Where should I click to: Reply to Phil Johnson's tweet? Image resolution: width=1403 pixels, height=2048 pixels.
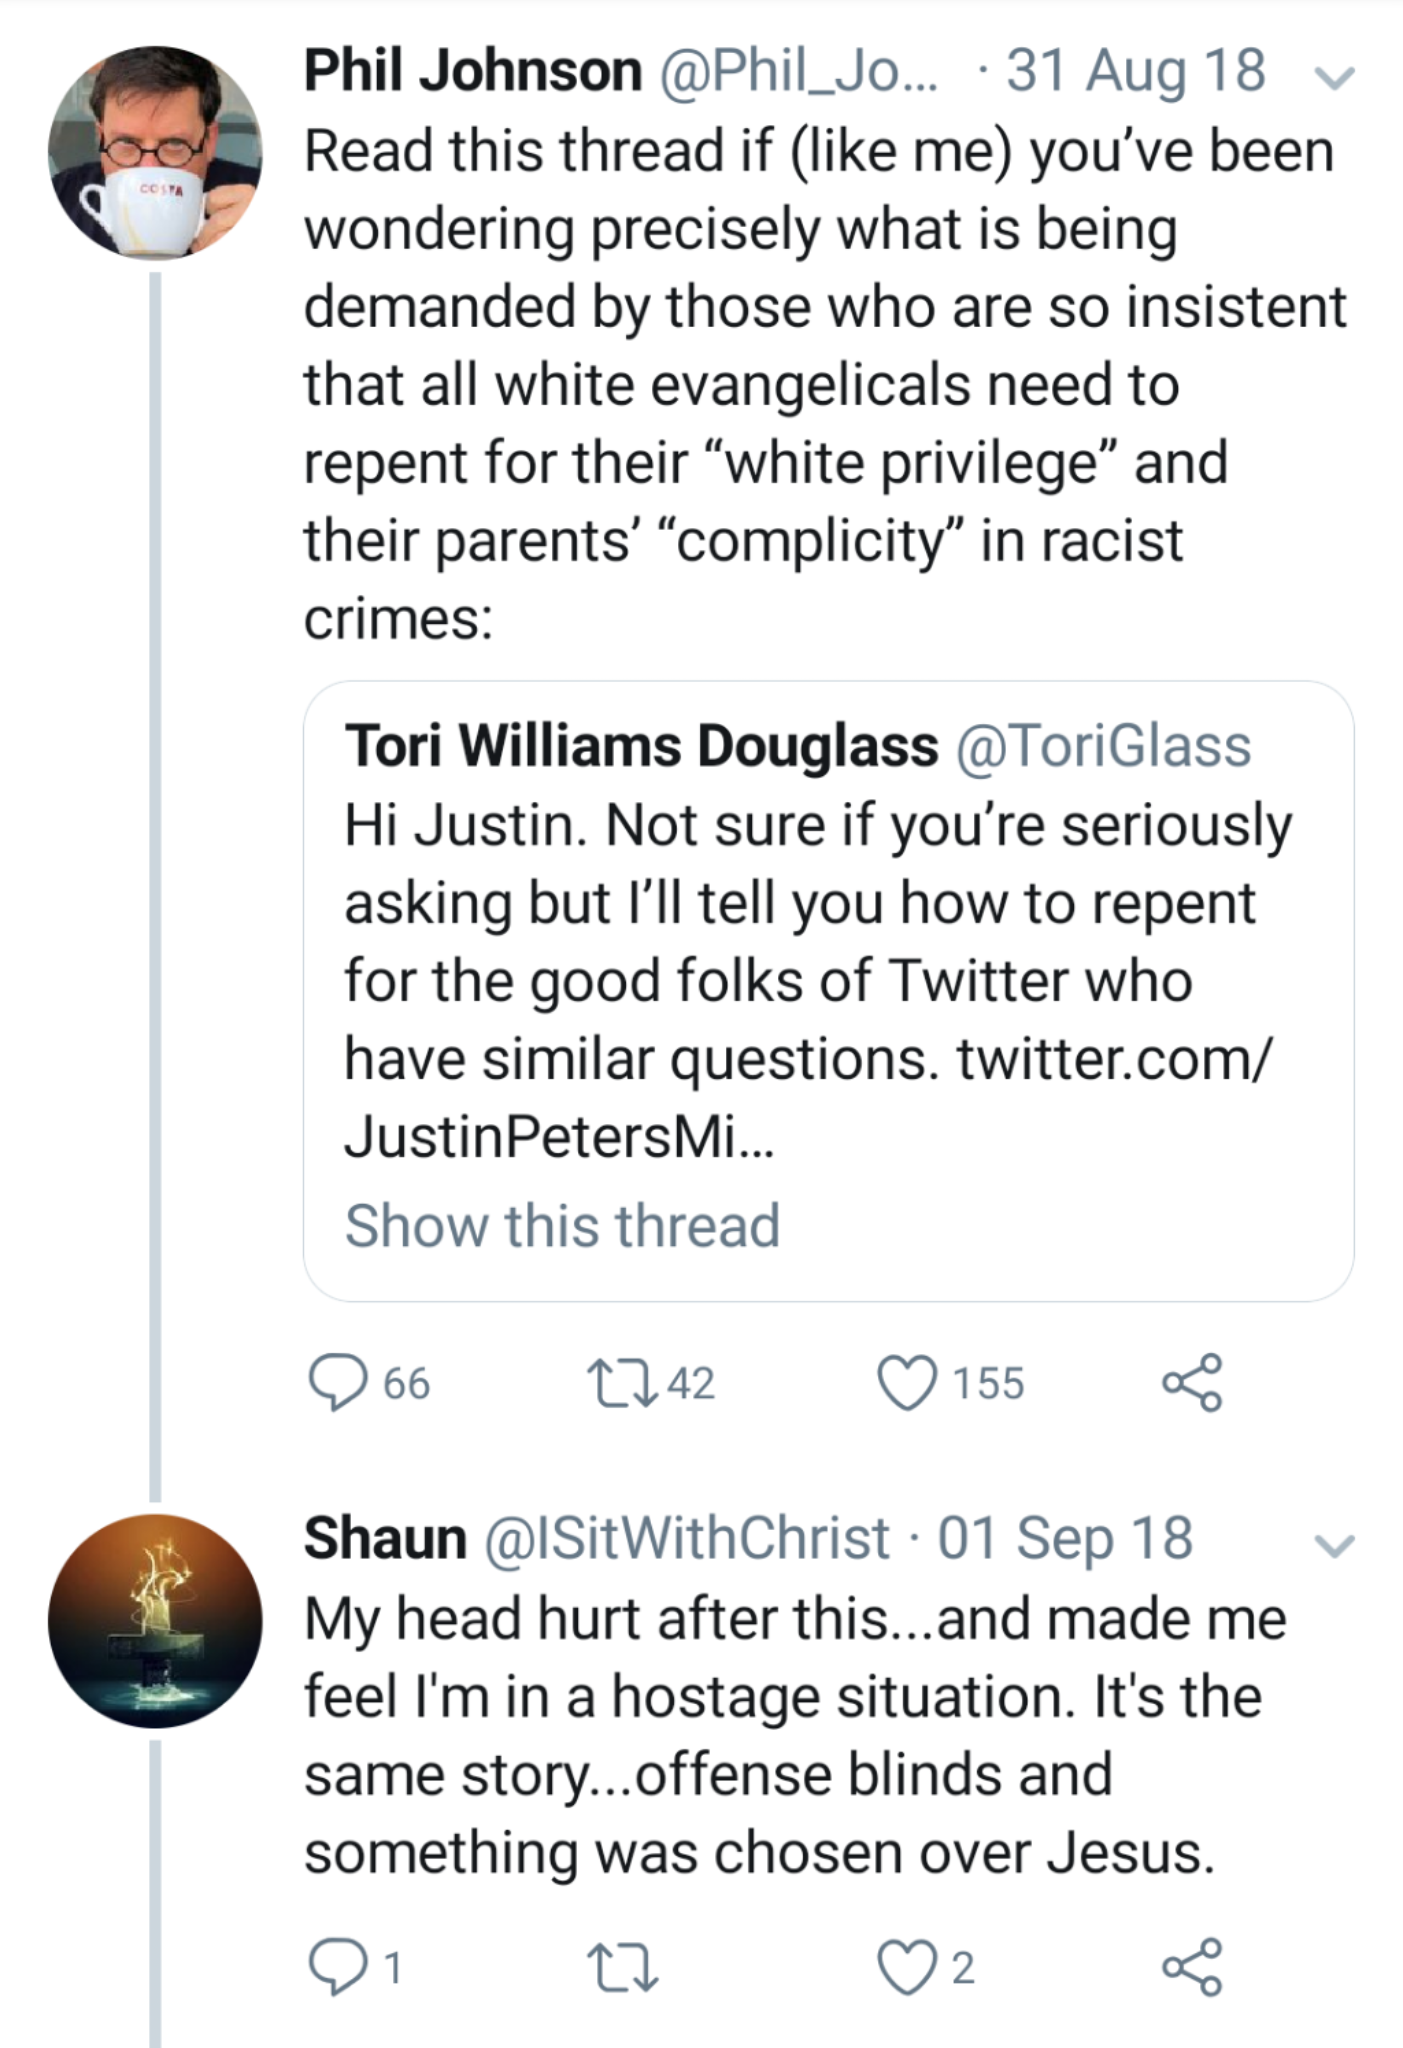[x=338, y=1383]
